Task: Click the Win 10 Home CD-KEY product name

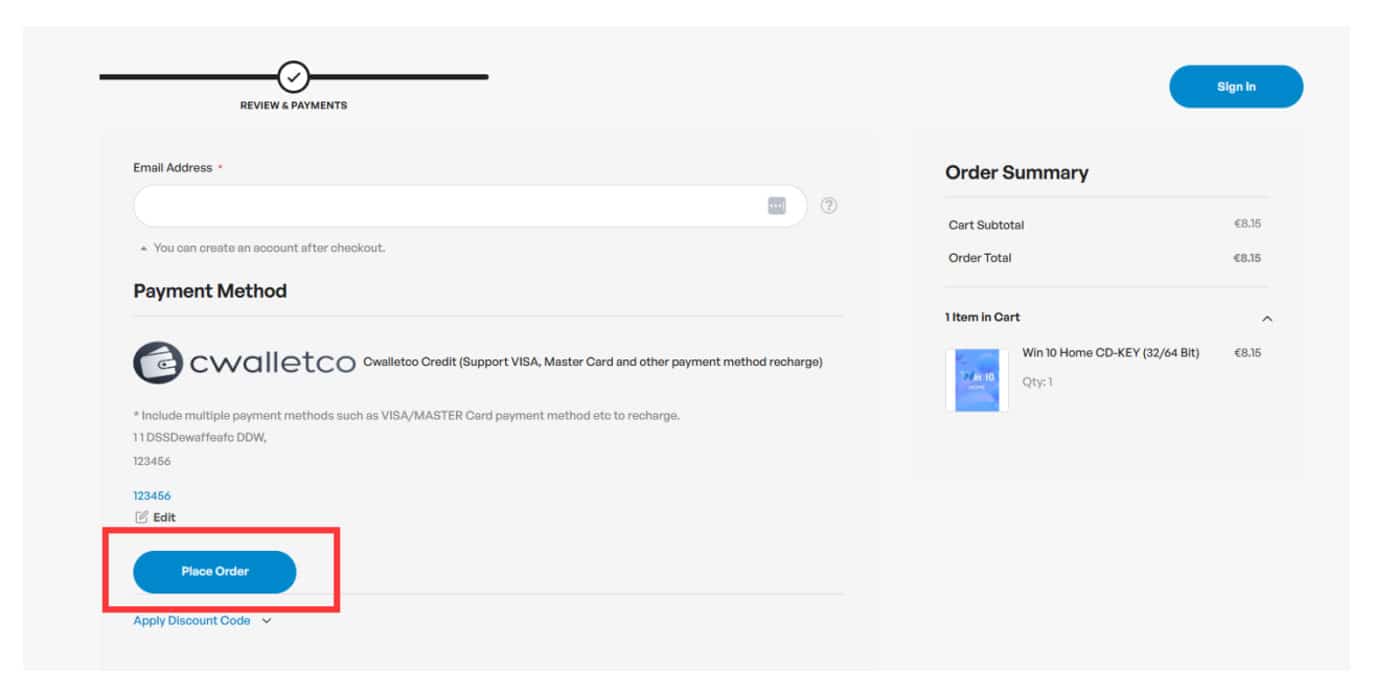Action: (1110, 353)
